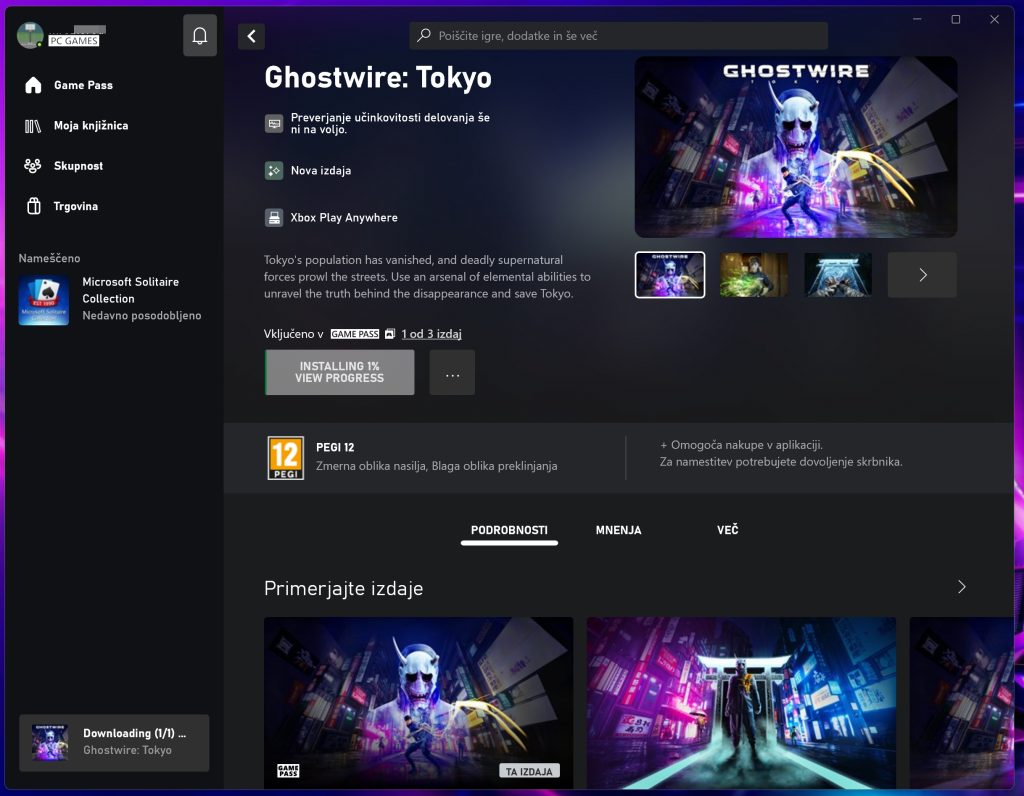Click the back arrow button
This screenshot has height=796, width=1024.
coord(251,36)
